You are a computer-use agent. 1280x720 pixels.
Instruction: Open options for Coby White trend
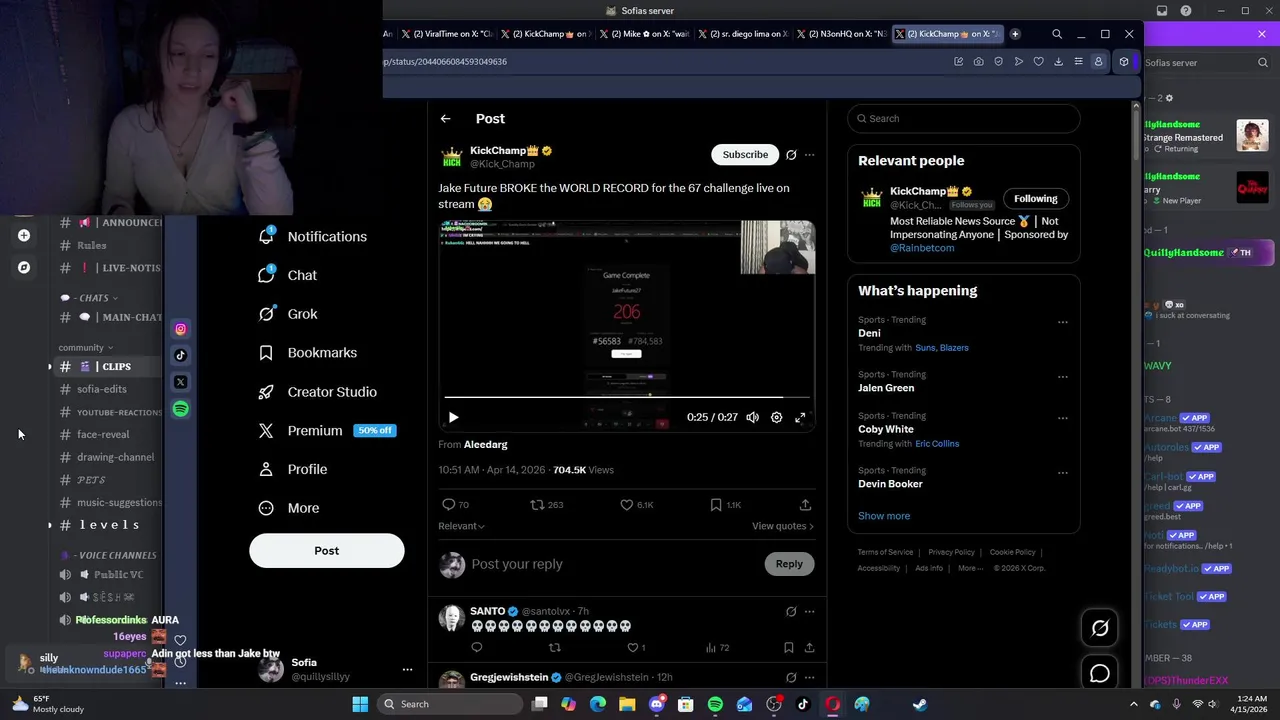(x=1062, y=418)
